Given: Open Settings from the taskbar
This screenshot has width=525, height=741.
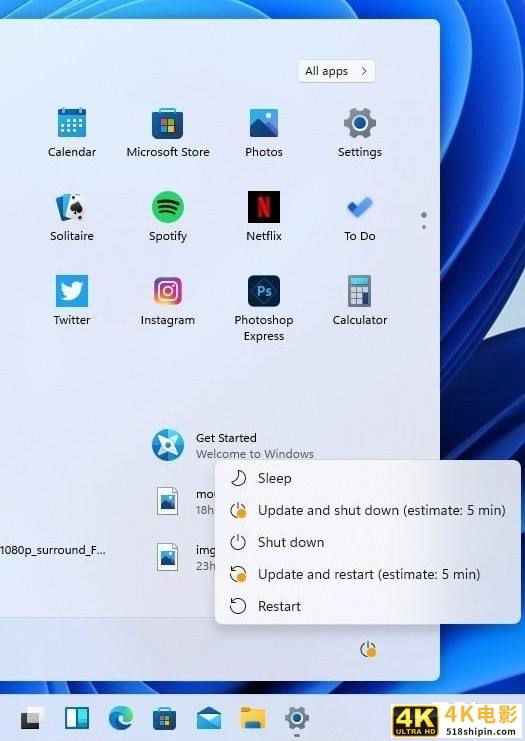Looking at the screenshot, I should 297,719.
